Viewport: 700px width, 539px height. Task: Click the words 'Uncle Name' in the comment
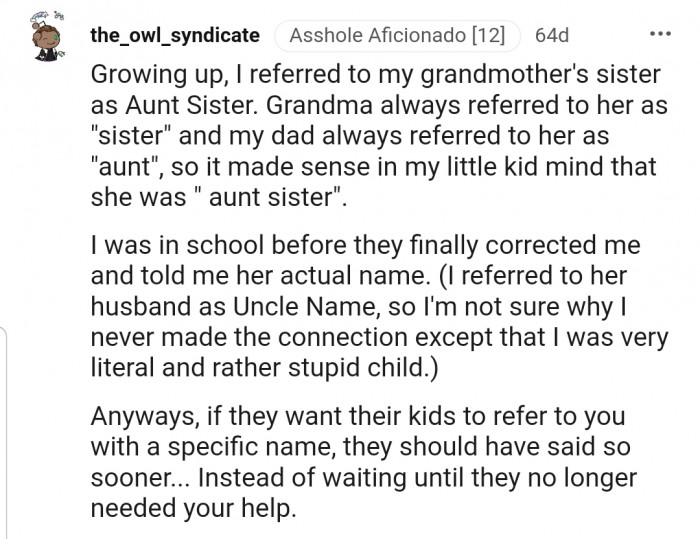[303, 307]
